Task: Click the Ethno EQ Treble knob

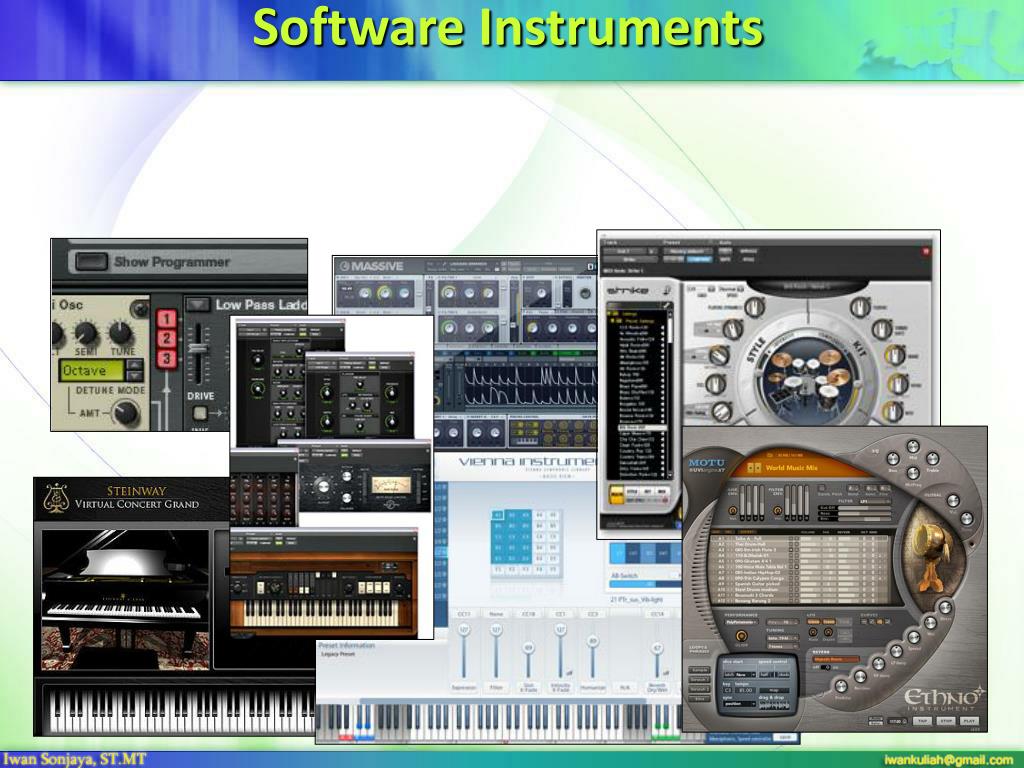Action: pyautogui.click(x=932, y=458)
